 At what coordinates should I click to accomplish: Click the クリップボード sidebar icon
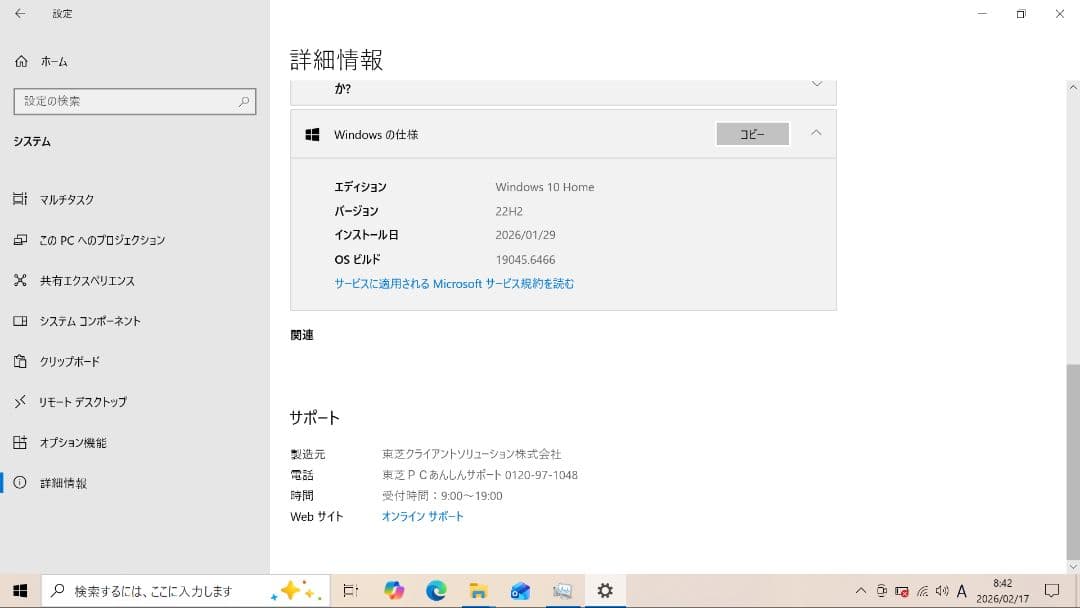(20, 361)
